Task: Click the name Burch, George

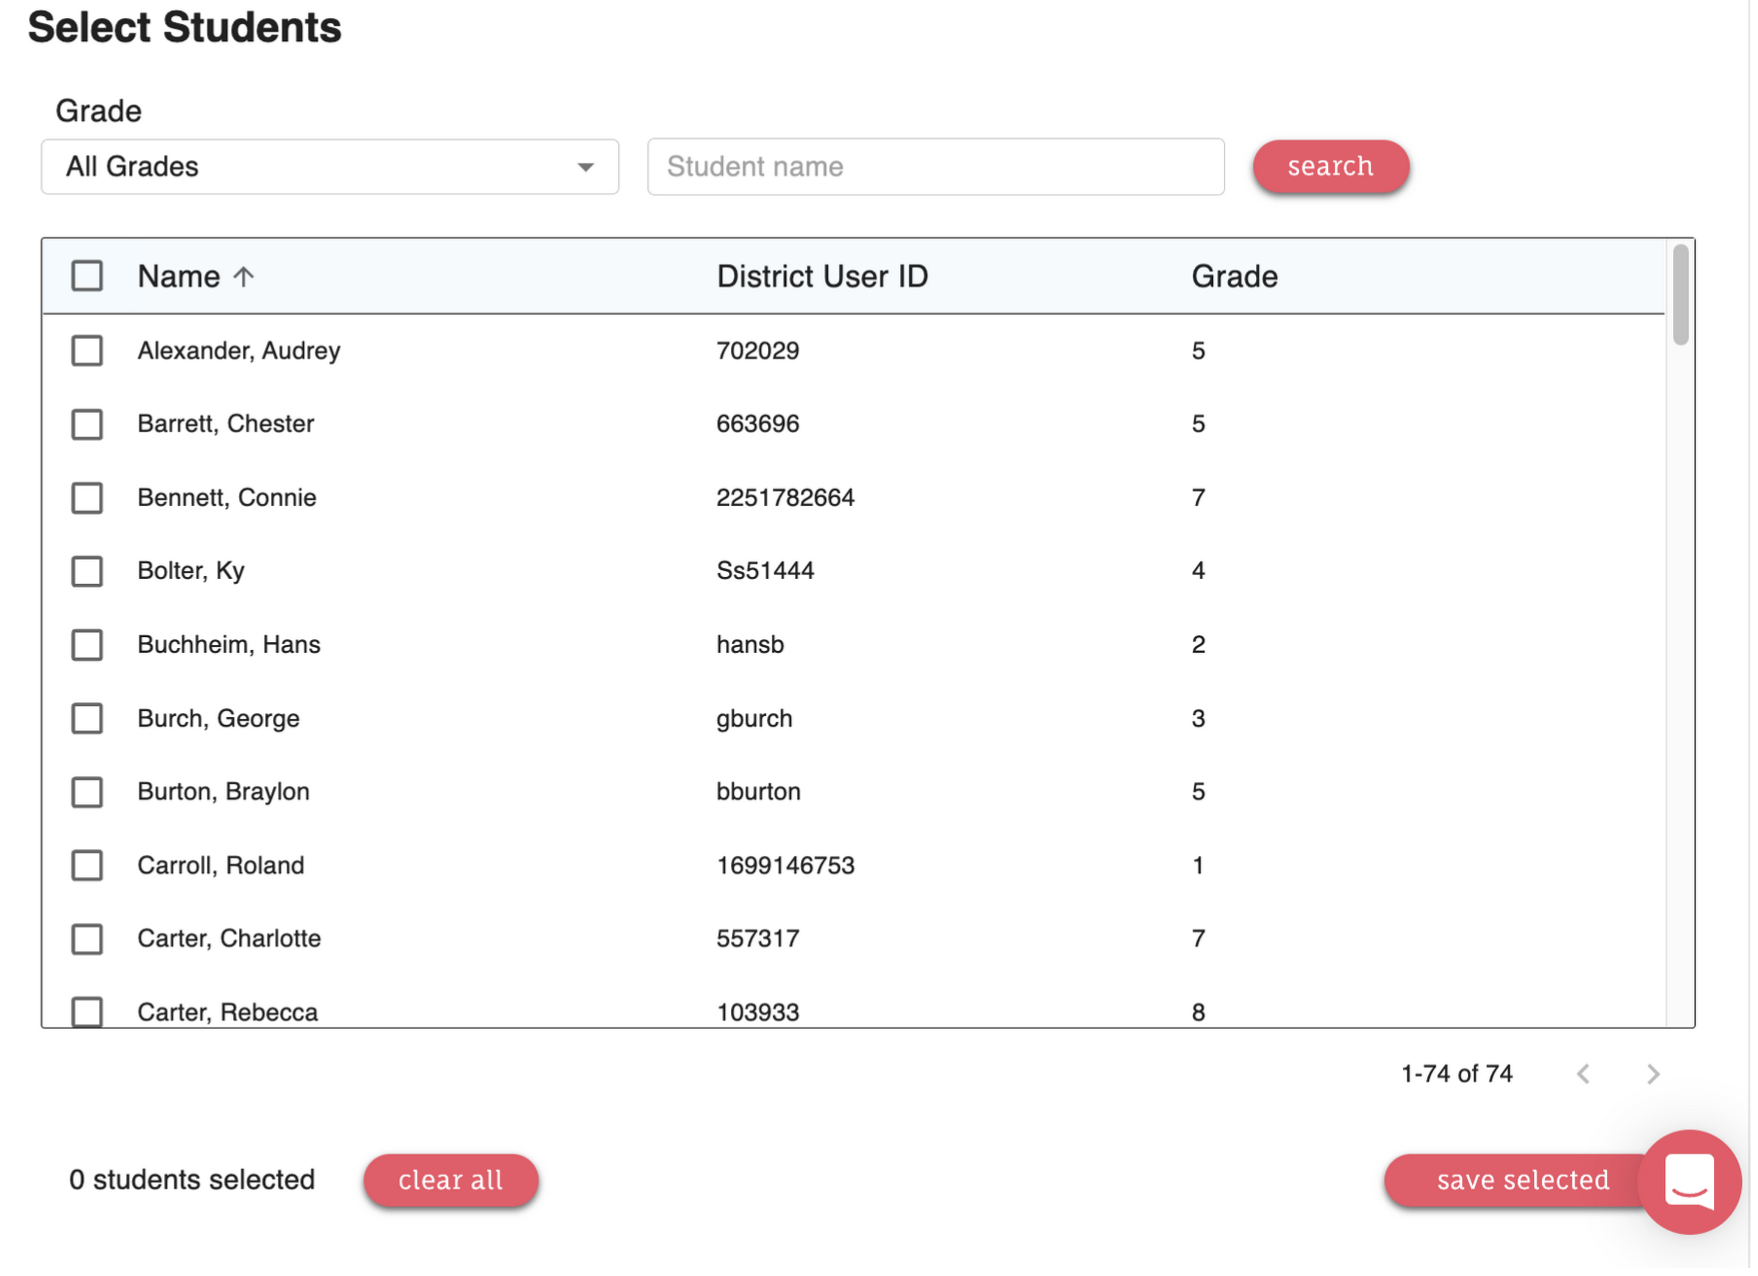Action: click(219, 721)
